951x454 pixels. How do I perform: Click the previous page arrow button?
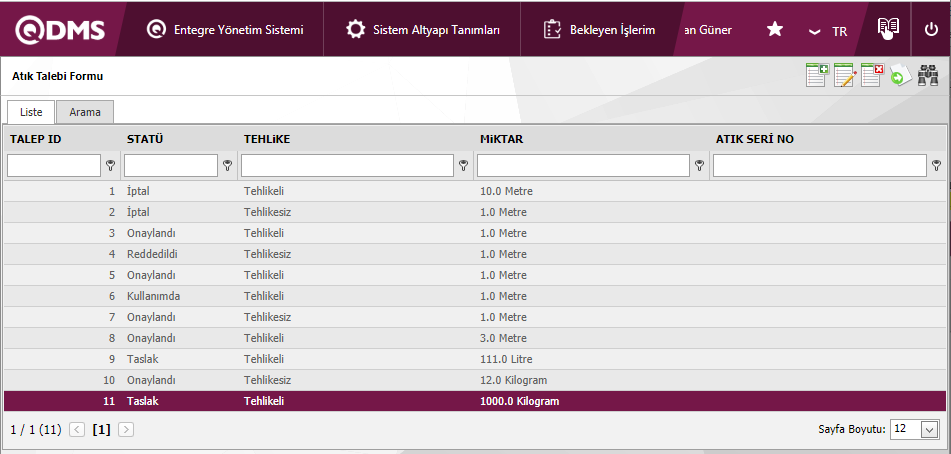[77, 429]
